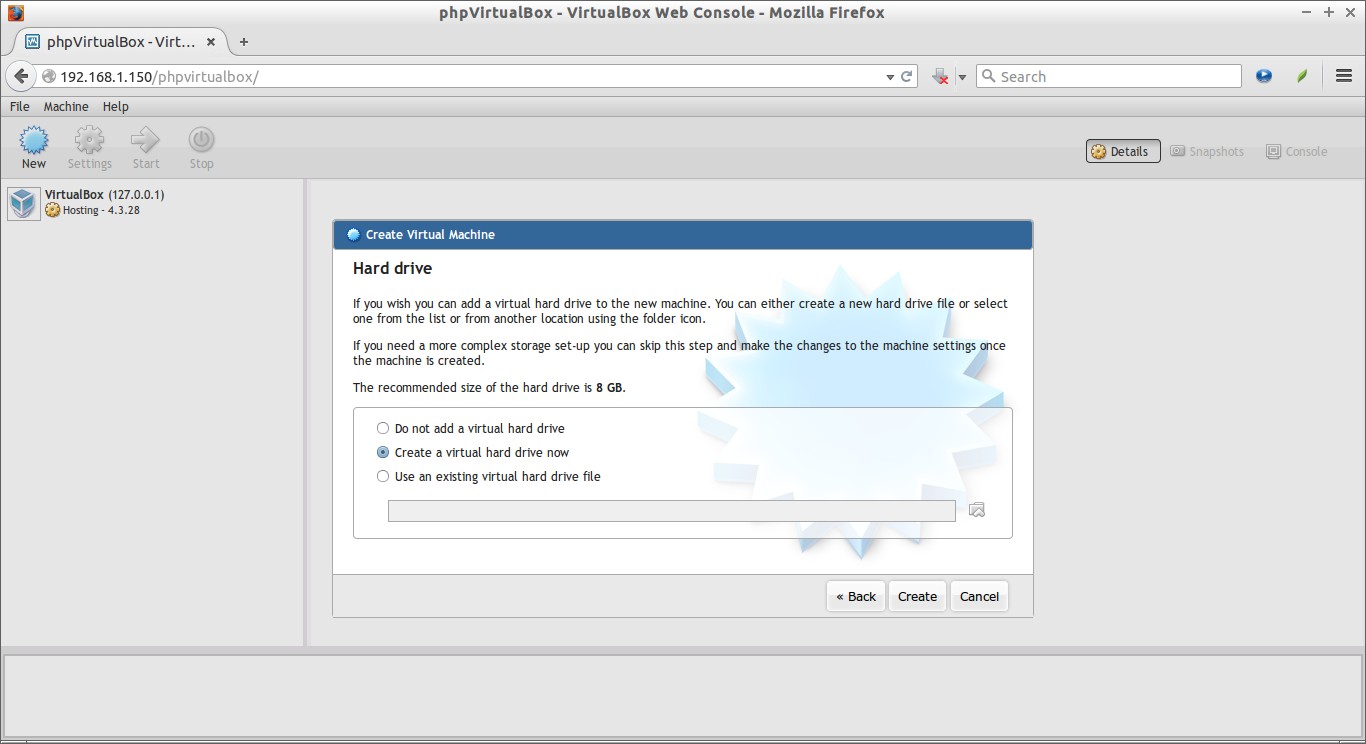This screenshot has height=744, width=1366.
Task: Close the phpVirtualBox browser tab
Action: click(211, 42)
